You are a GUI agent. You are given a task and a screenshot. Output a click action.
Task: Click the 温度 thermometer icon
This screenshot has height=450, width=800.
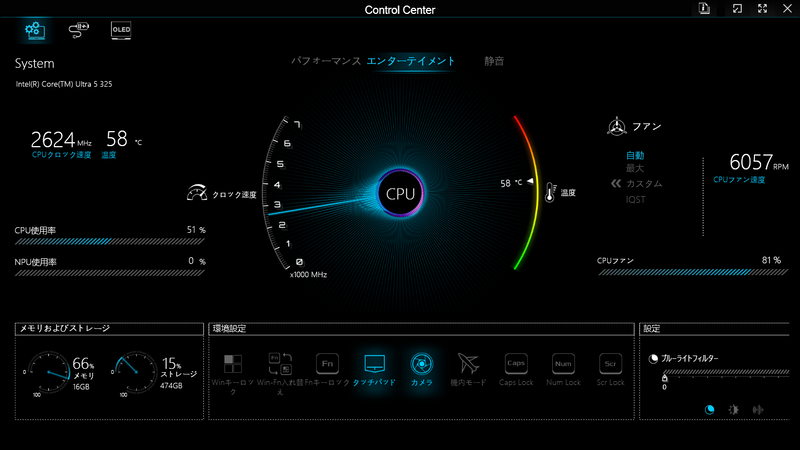click(550, 192)
